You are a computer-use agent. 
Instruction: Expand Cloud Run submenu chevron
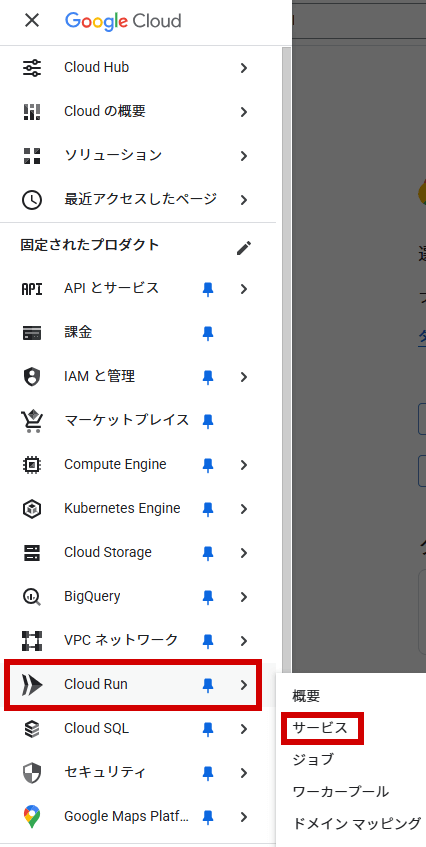pyautogui.click(x=244, y=685)
